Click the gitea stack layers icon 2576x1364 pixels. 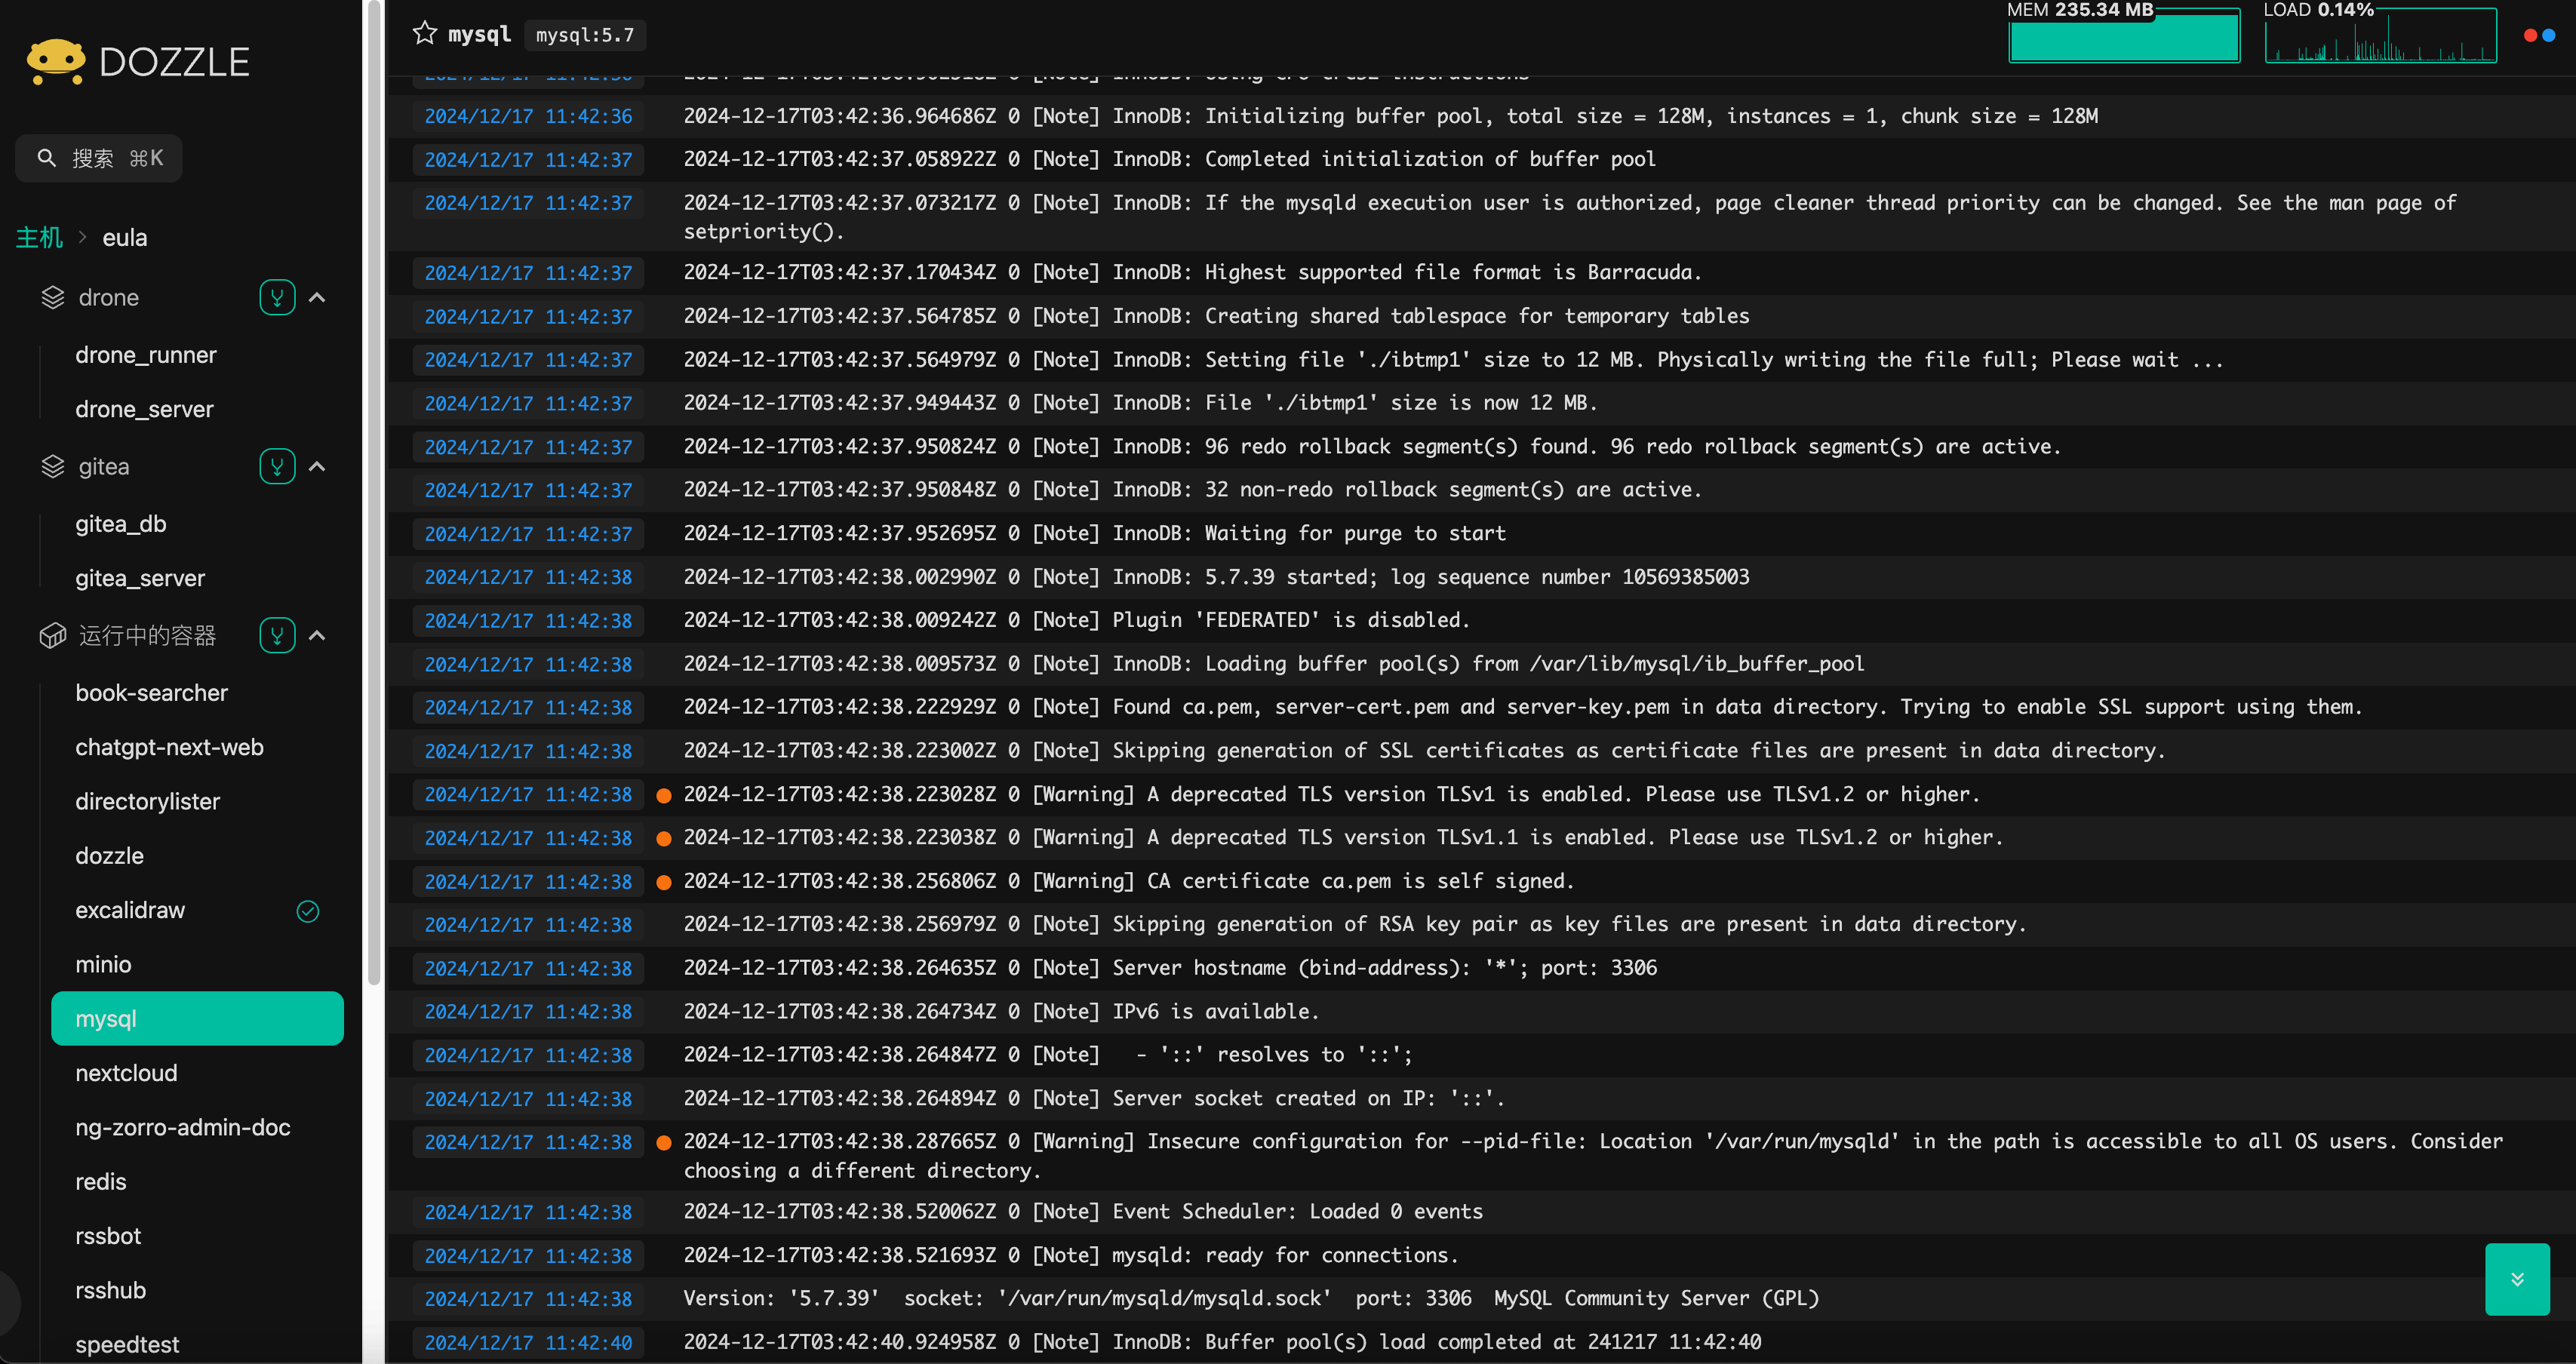pyautogui.click(x=52, y=467)
